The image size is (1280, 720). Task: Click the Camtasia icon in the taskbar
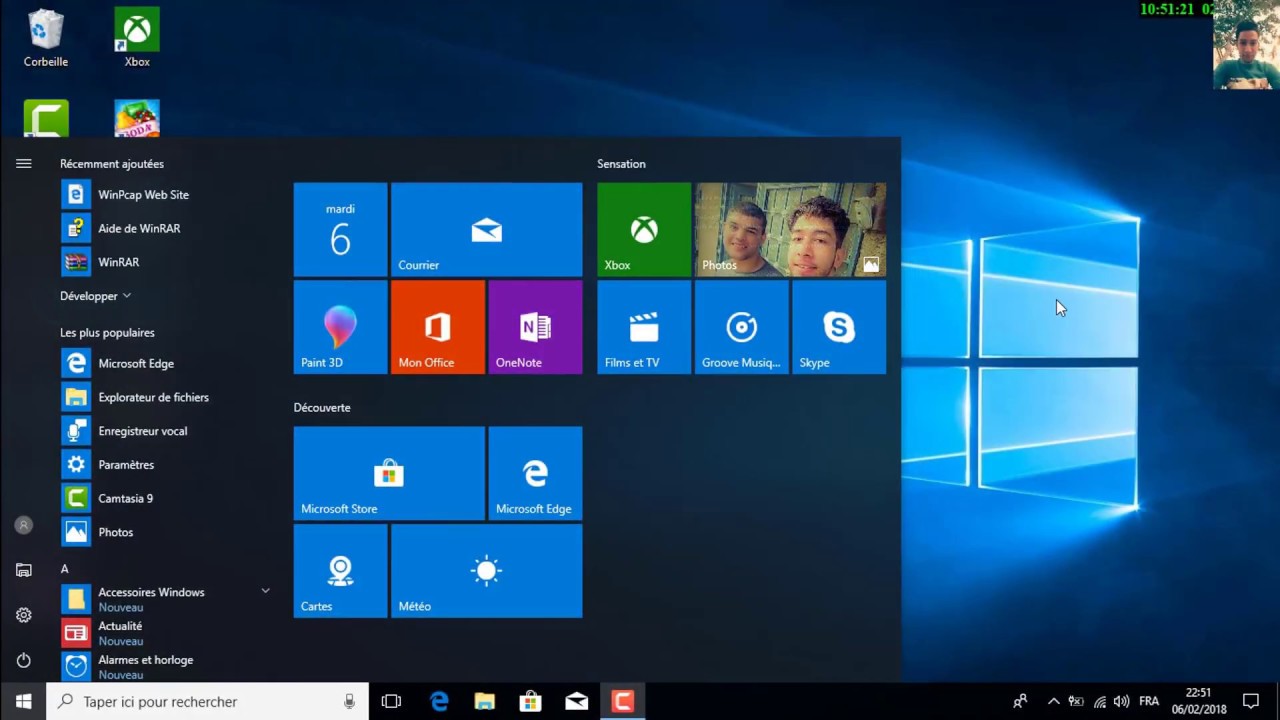[623, 702]
